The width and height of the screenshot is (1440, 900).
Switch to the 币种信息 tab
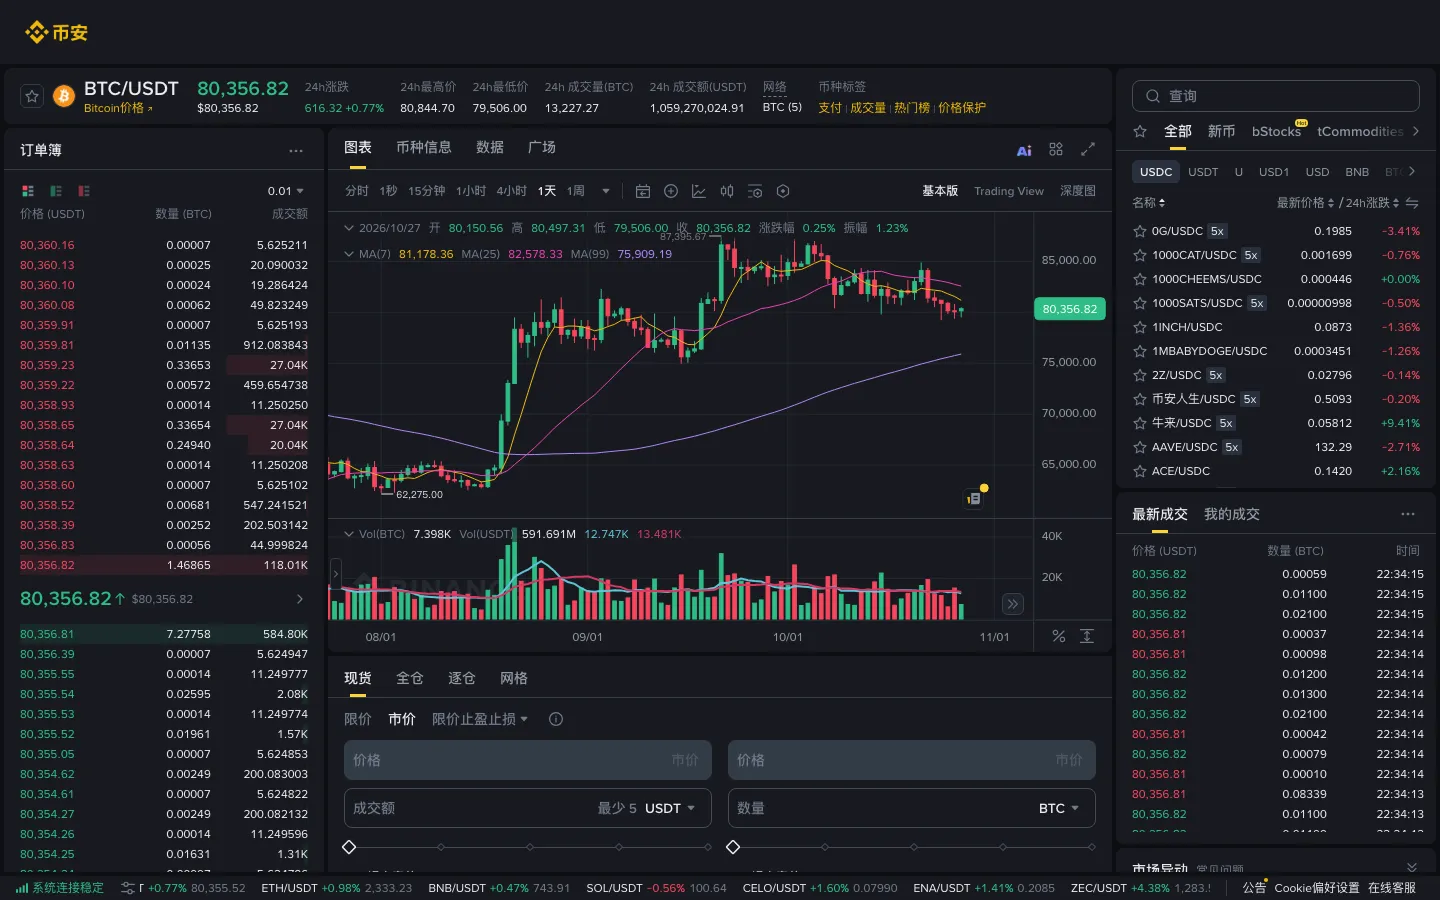tap(423, 147)
